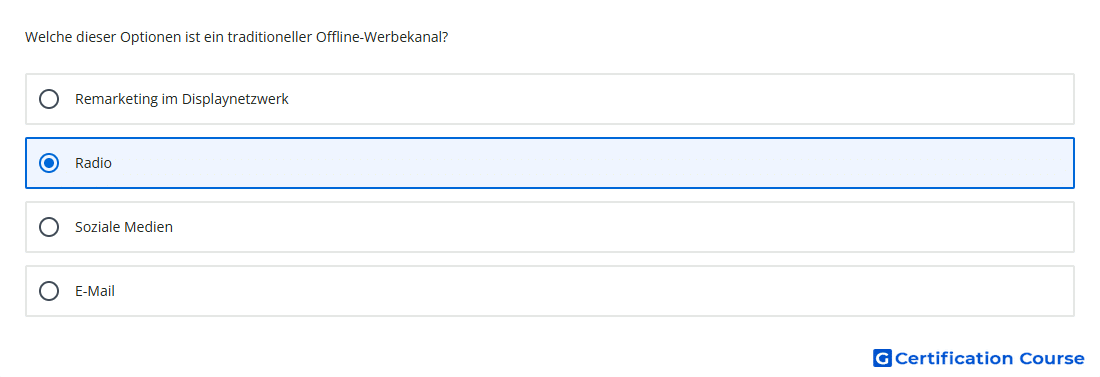Click the 'Radio' answer label text
Screen dimensions: 1100x377
[x=93, y=163]
